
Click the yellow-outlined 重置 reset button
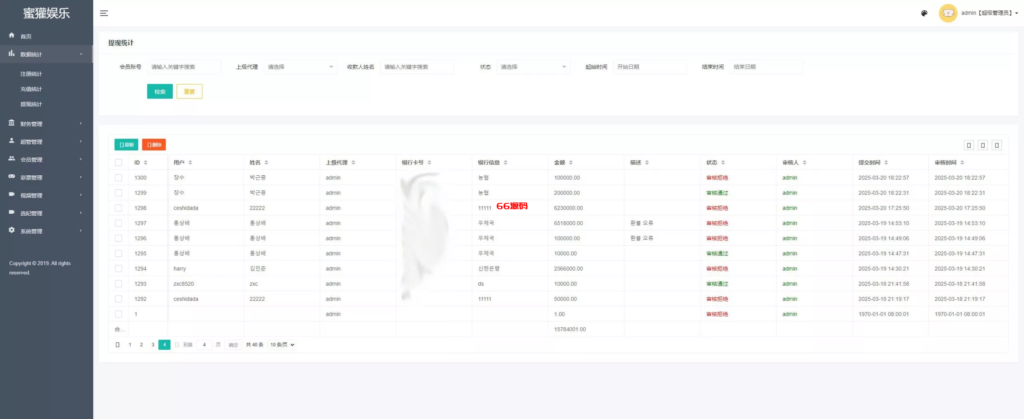point(189,91)
